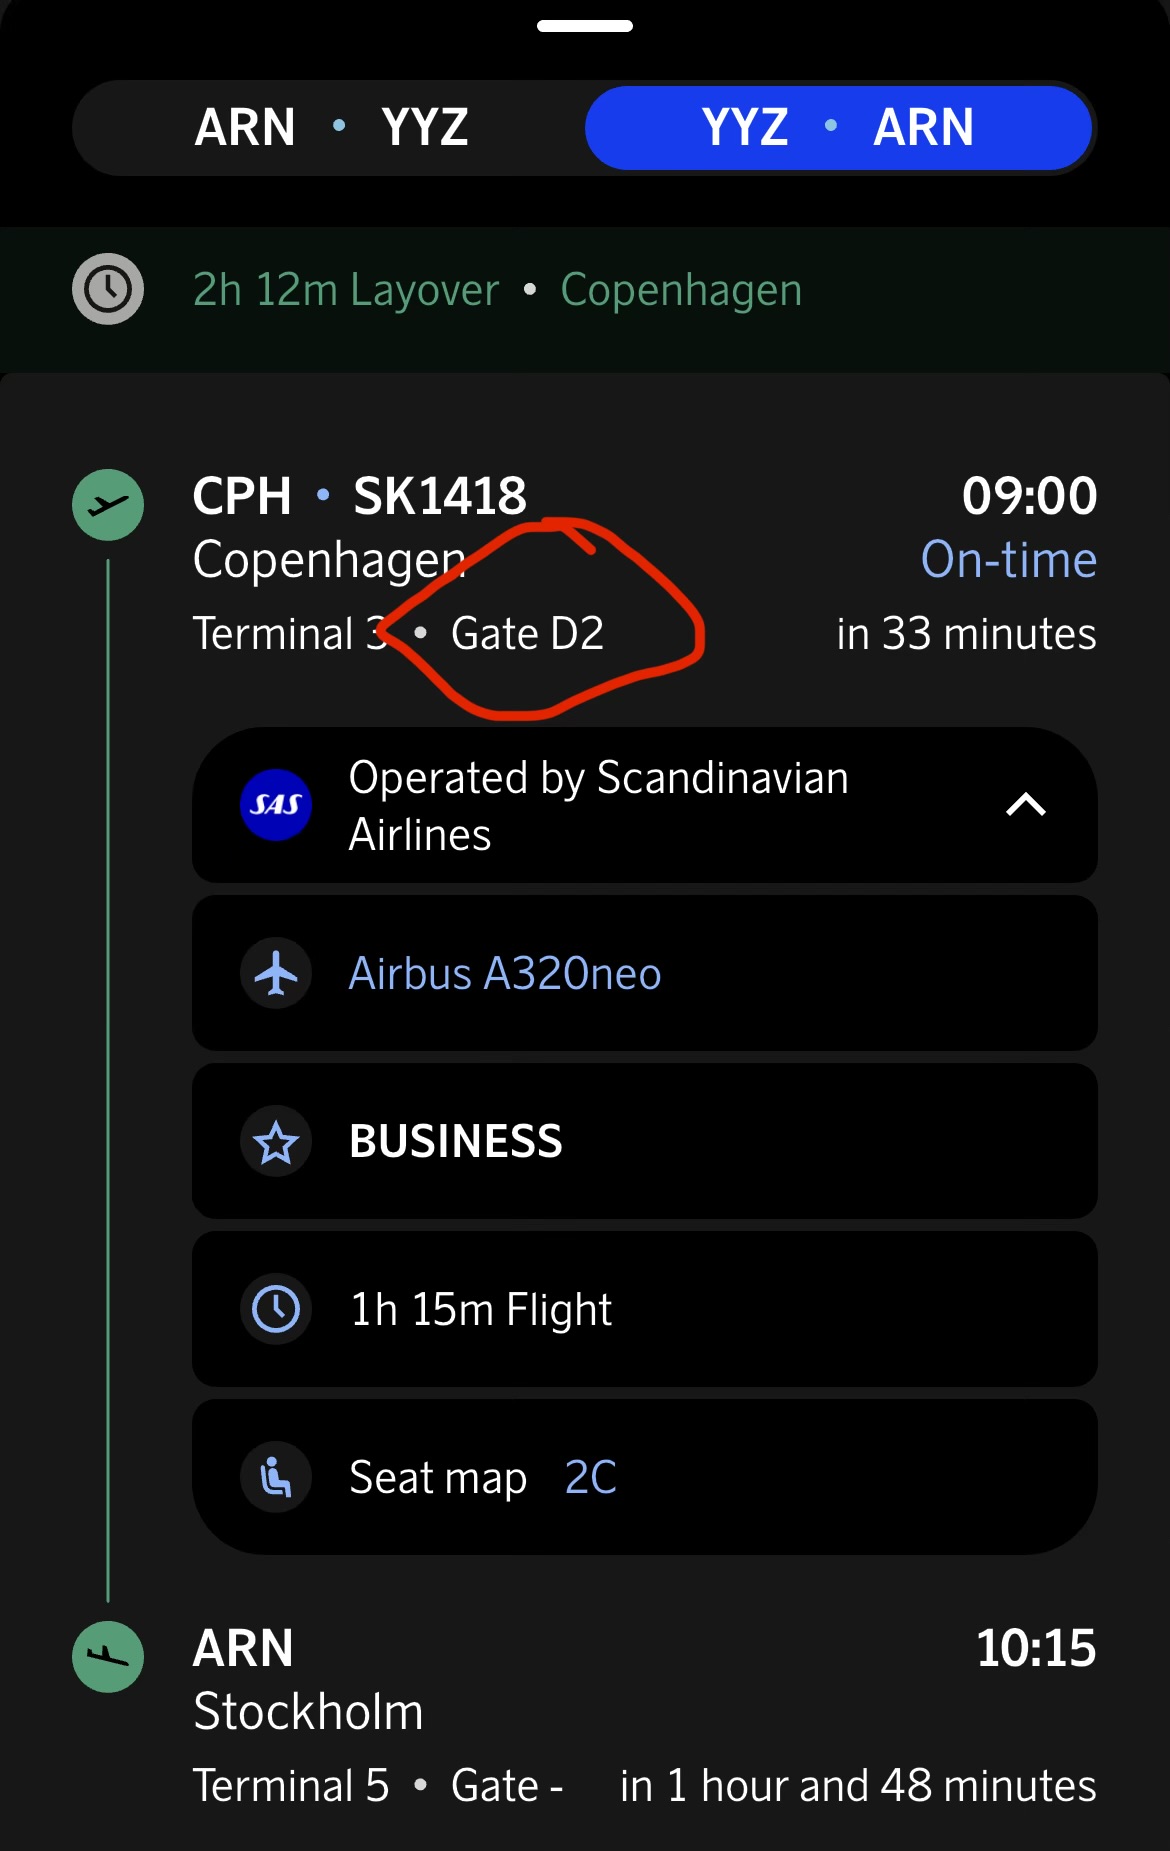Tap the On-time flight status text
The height and width of the screenshot is (1851, 1170).
(x=1008, y=560)
